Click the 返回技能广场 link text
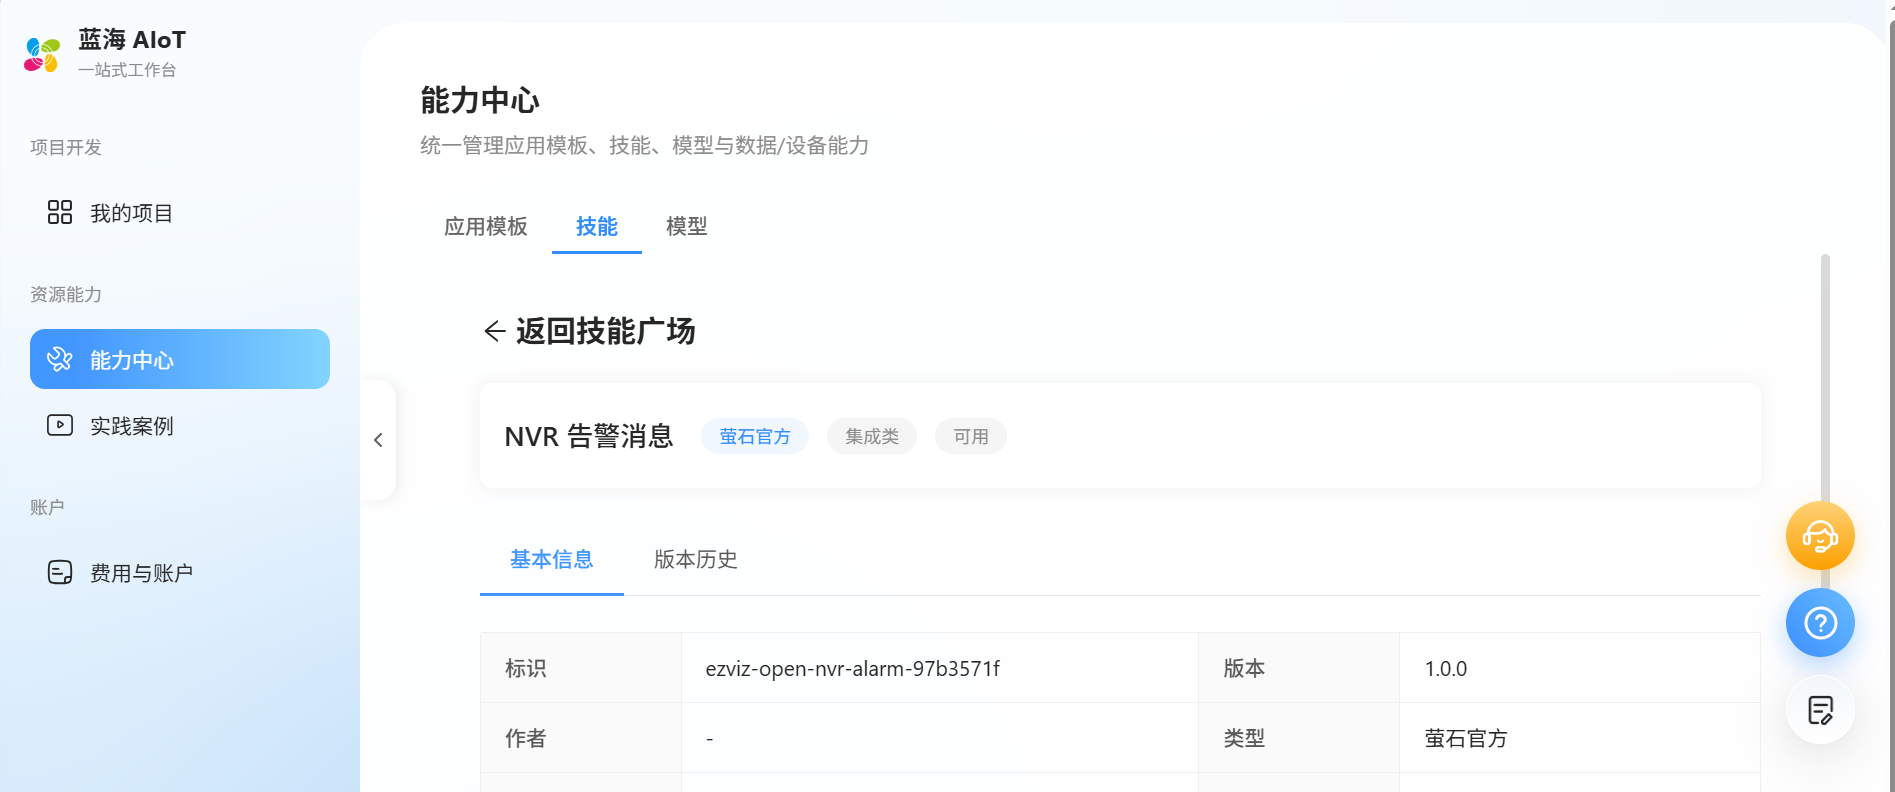1895x792 pixels. pyautogui.click(x=606, y=331)
